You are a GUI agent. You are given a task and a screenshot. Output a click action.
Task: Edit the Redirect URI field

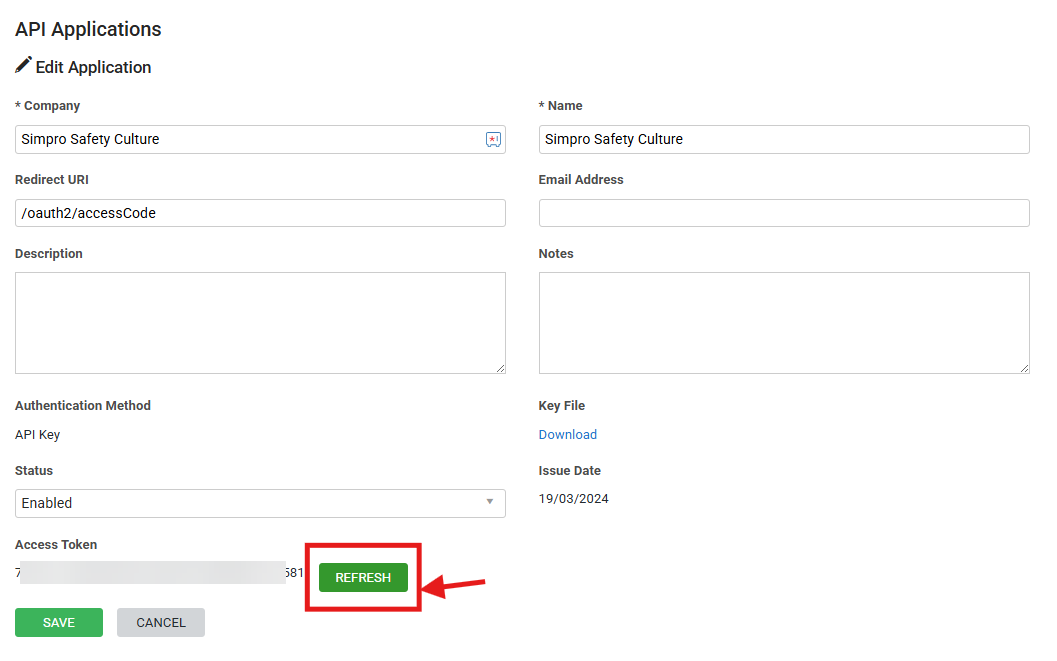click(x=260, y=213)
